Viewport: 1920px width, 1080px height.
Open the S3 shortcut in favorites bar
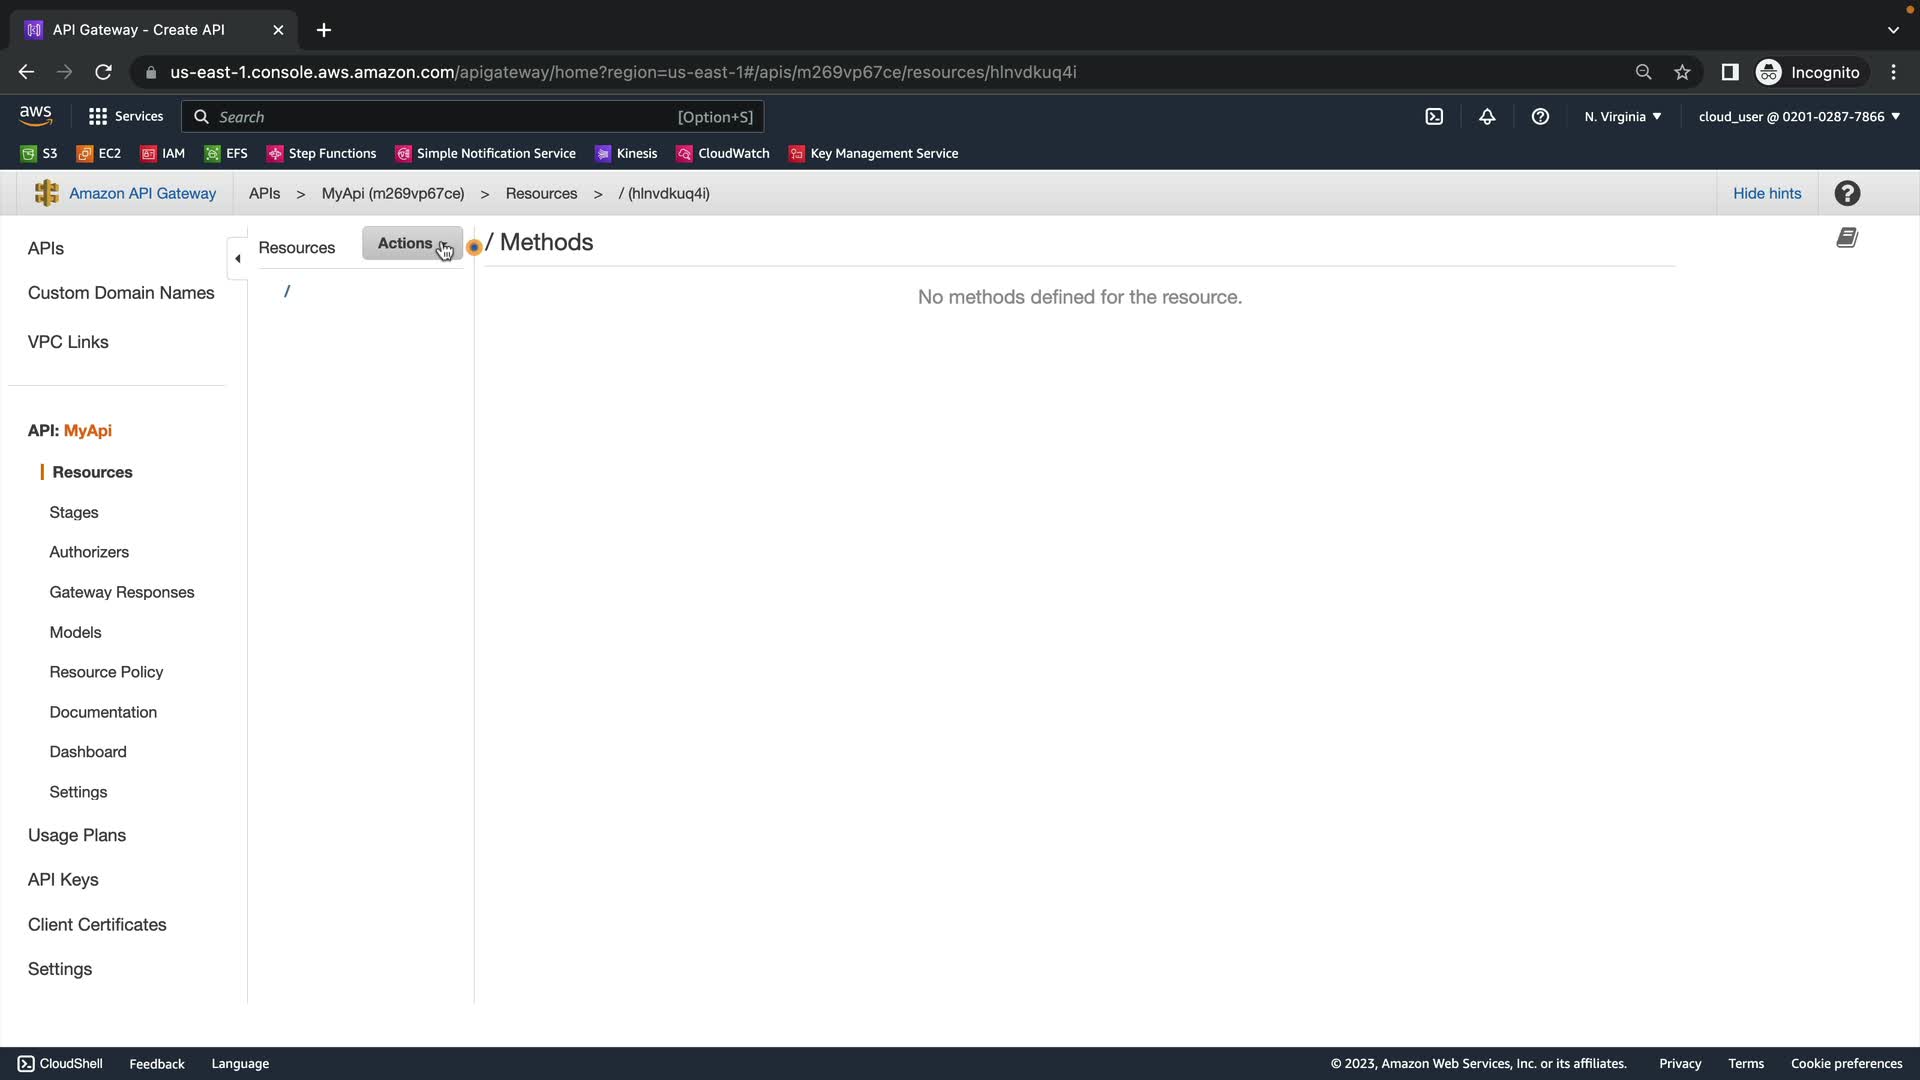tap(40, 153)
